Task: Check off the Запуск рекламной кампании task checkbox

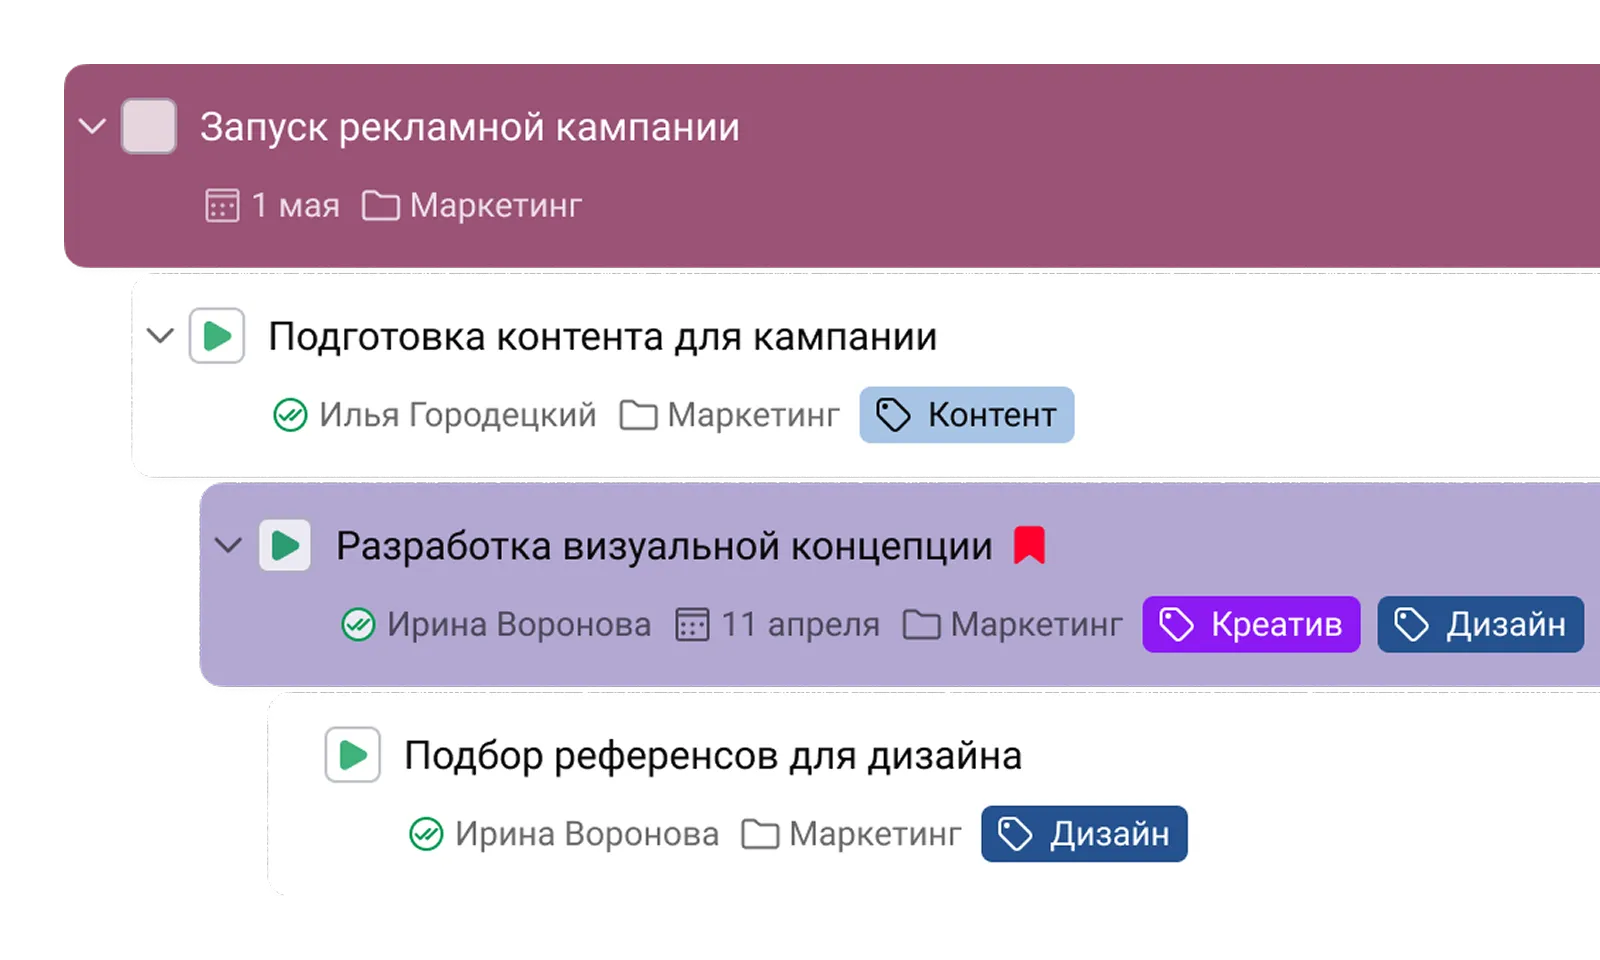Action: (x=148, y=126)
